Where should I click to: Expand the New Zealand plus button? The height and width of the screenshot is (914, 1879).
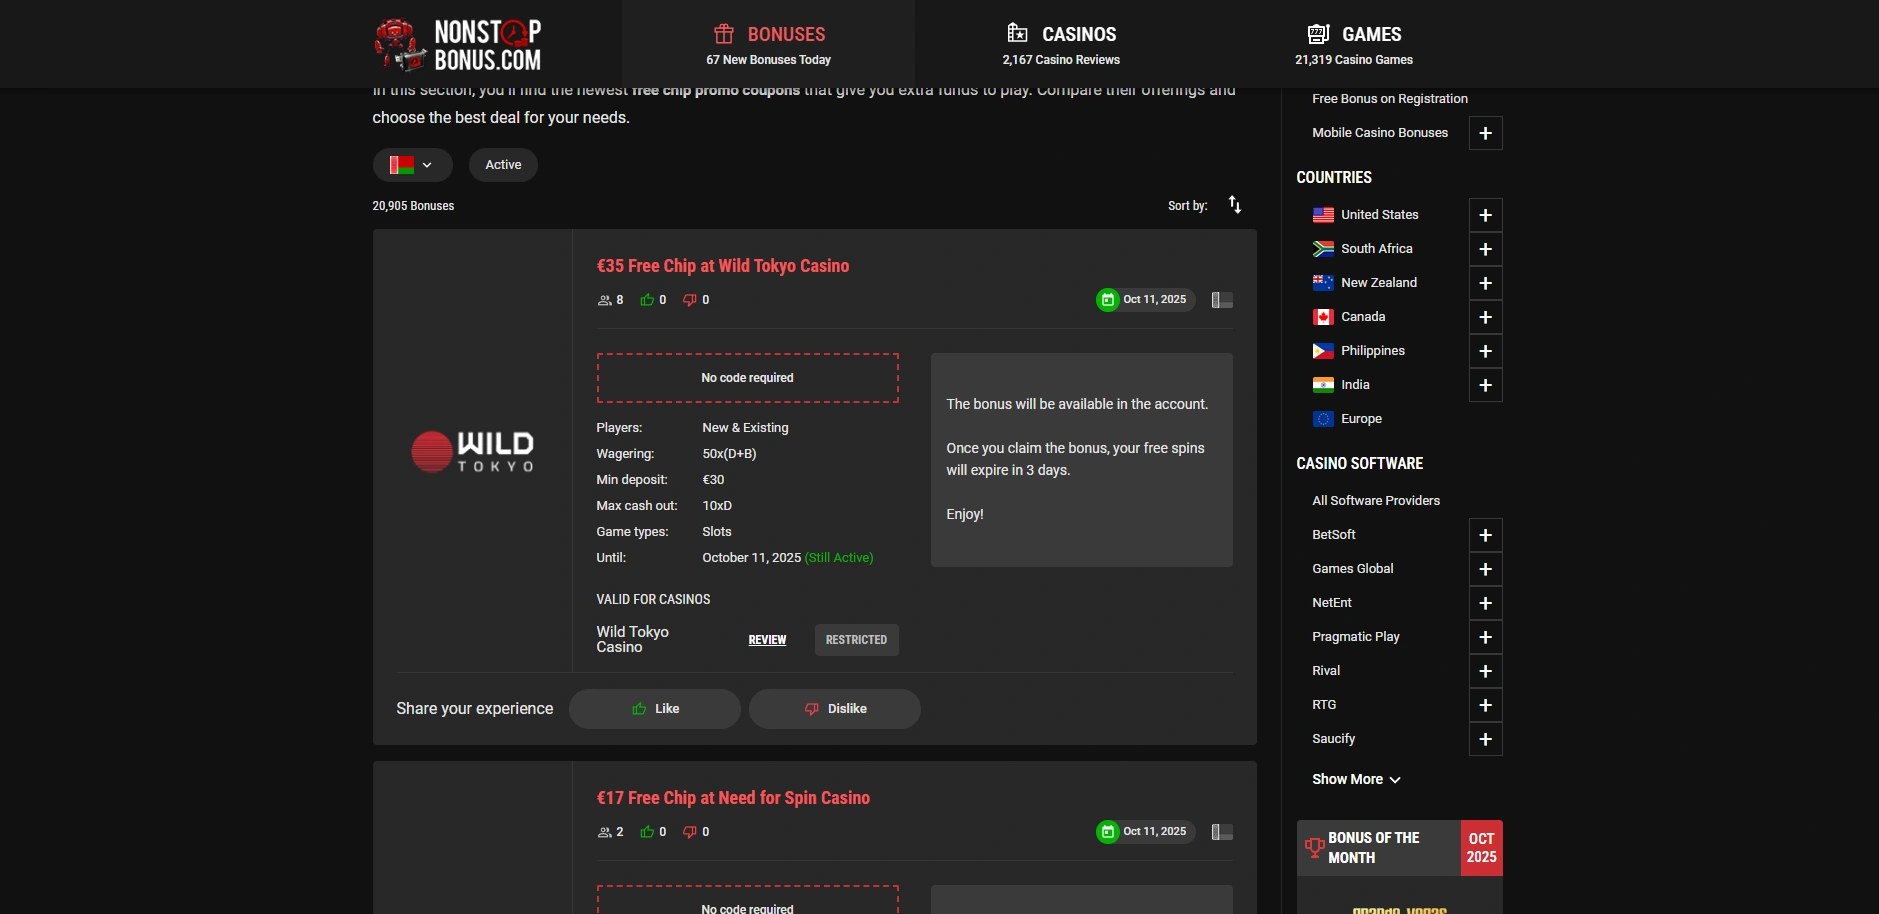tap(1486, 283)
